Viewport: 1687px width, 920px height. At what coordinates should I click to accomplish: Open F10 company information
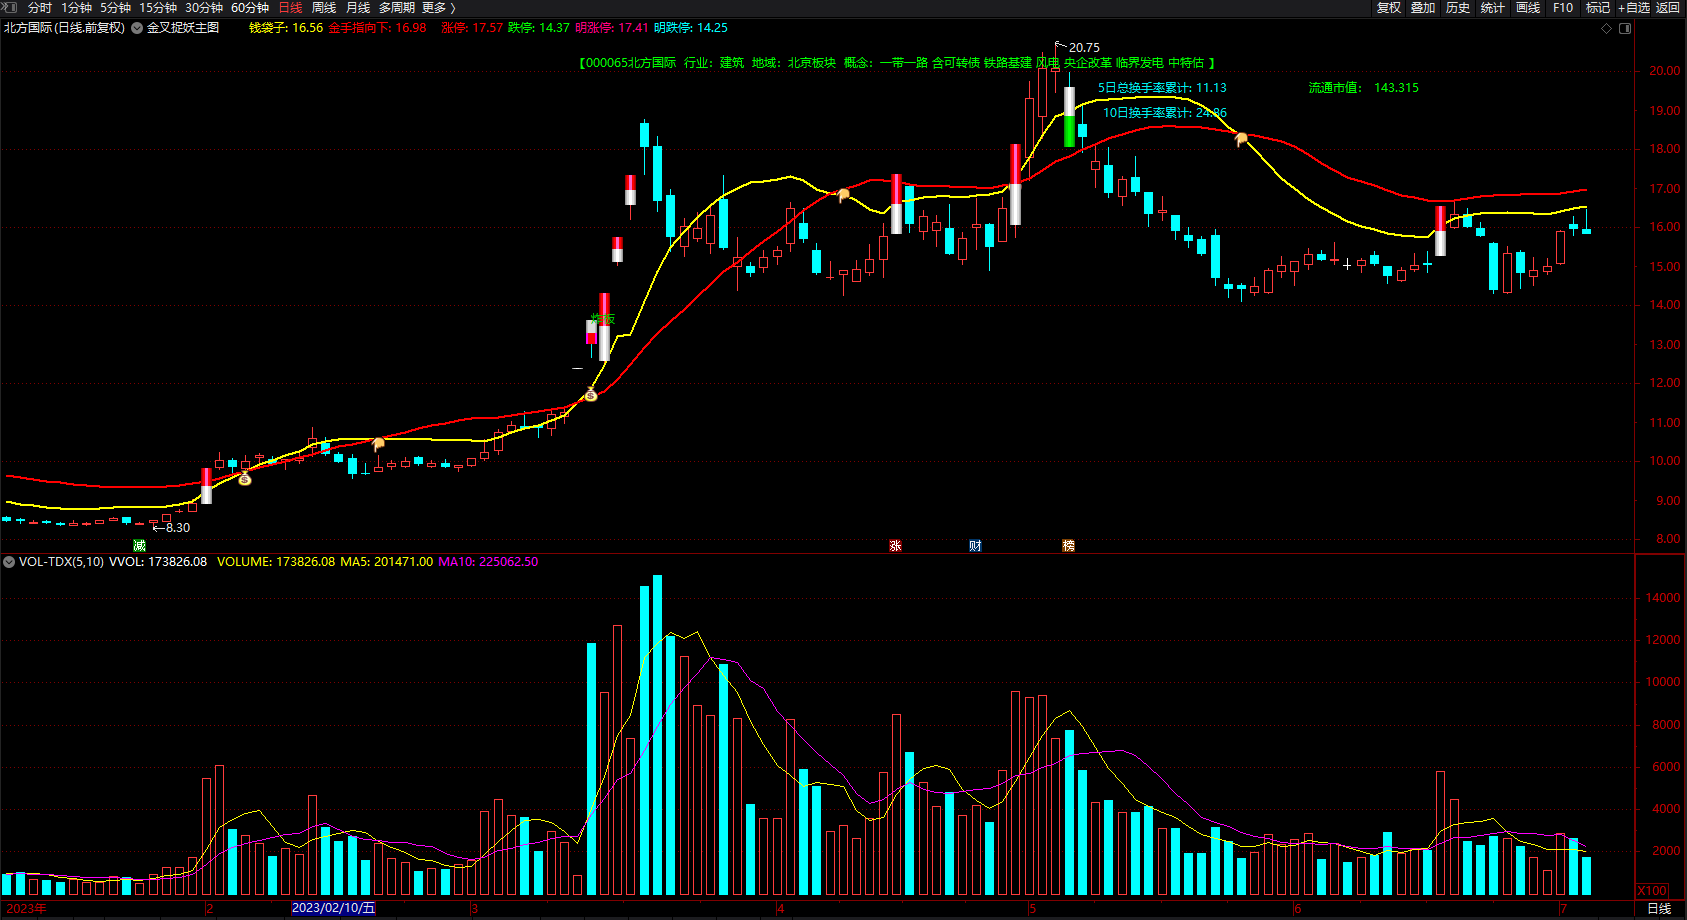(x=1563, y=8)
